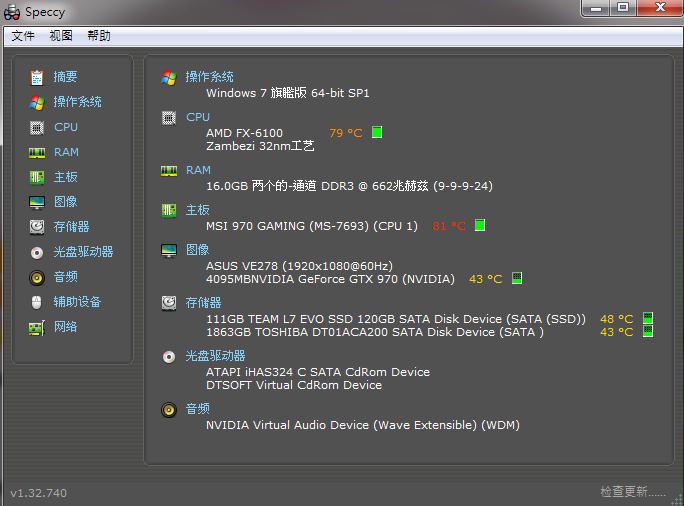
Task: Click the CPU temperature 79 °C value
Action: tap(346, 133)
